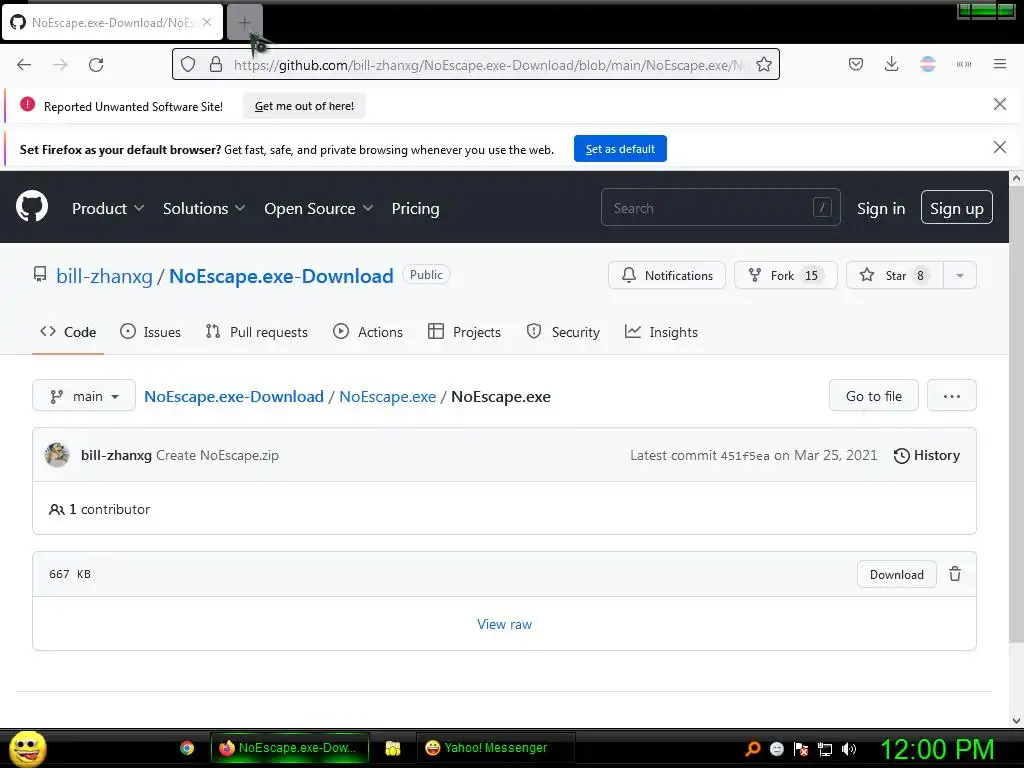Click the Notifications bell button
This screenshot has height=768, width=1024.
pos(667,275)
